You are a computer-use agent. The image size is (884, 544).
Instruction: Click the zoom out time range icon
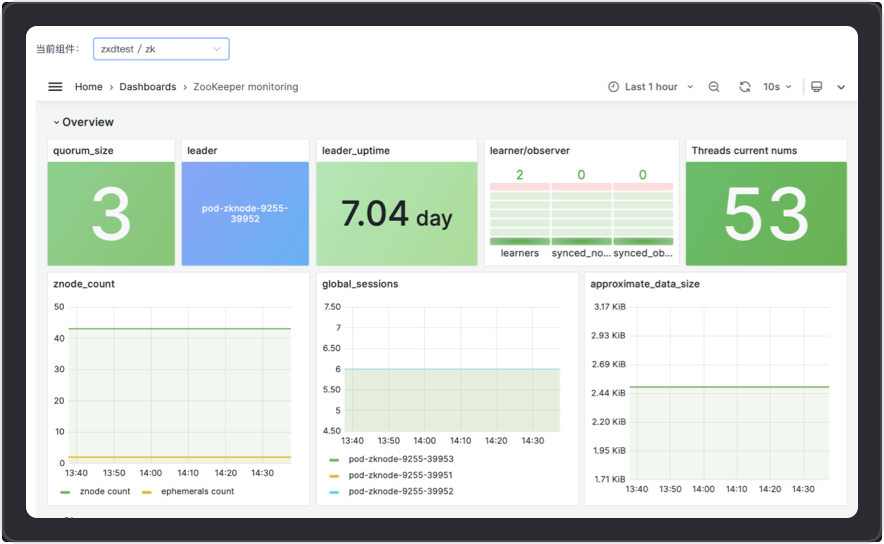click(714, 87)
